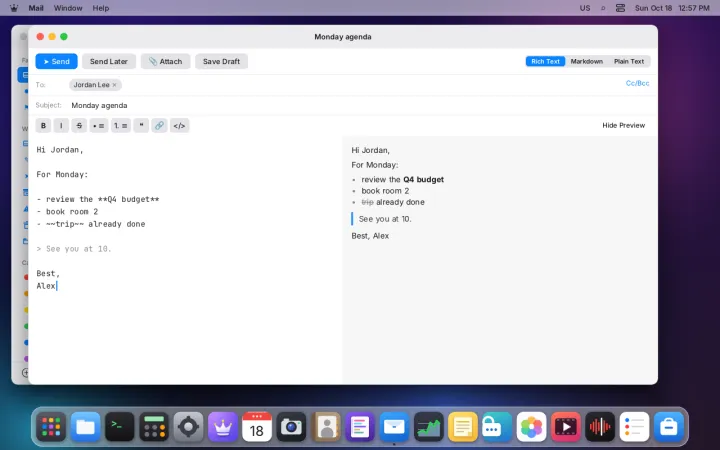Open Calendar showing 18 in the dock
The height and width of the screenshot is (450, 720).
[x=257, y=427]
